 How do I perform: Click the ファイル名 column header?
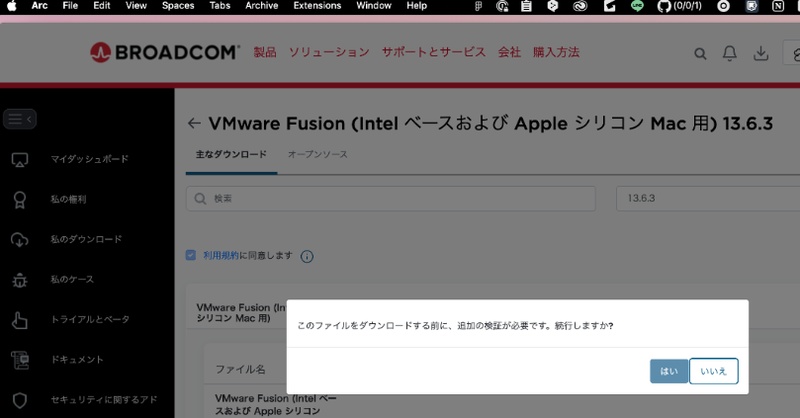pos(240,370)
